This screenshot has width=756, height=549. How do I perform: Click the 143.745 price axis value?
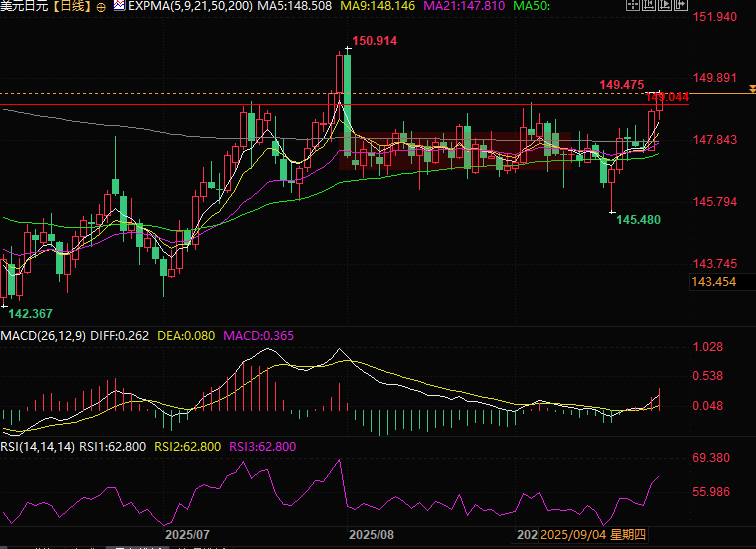click(x=715, y=264)
